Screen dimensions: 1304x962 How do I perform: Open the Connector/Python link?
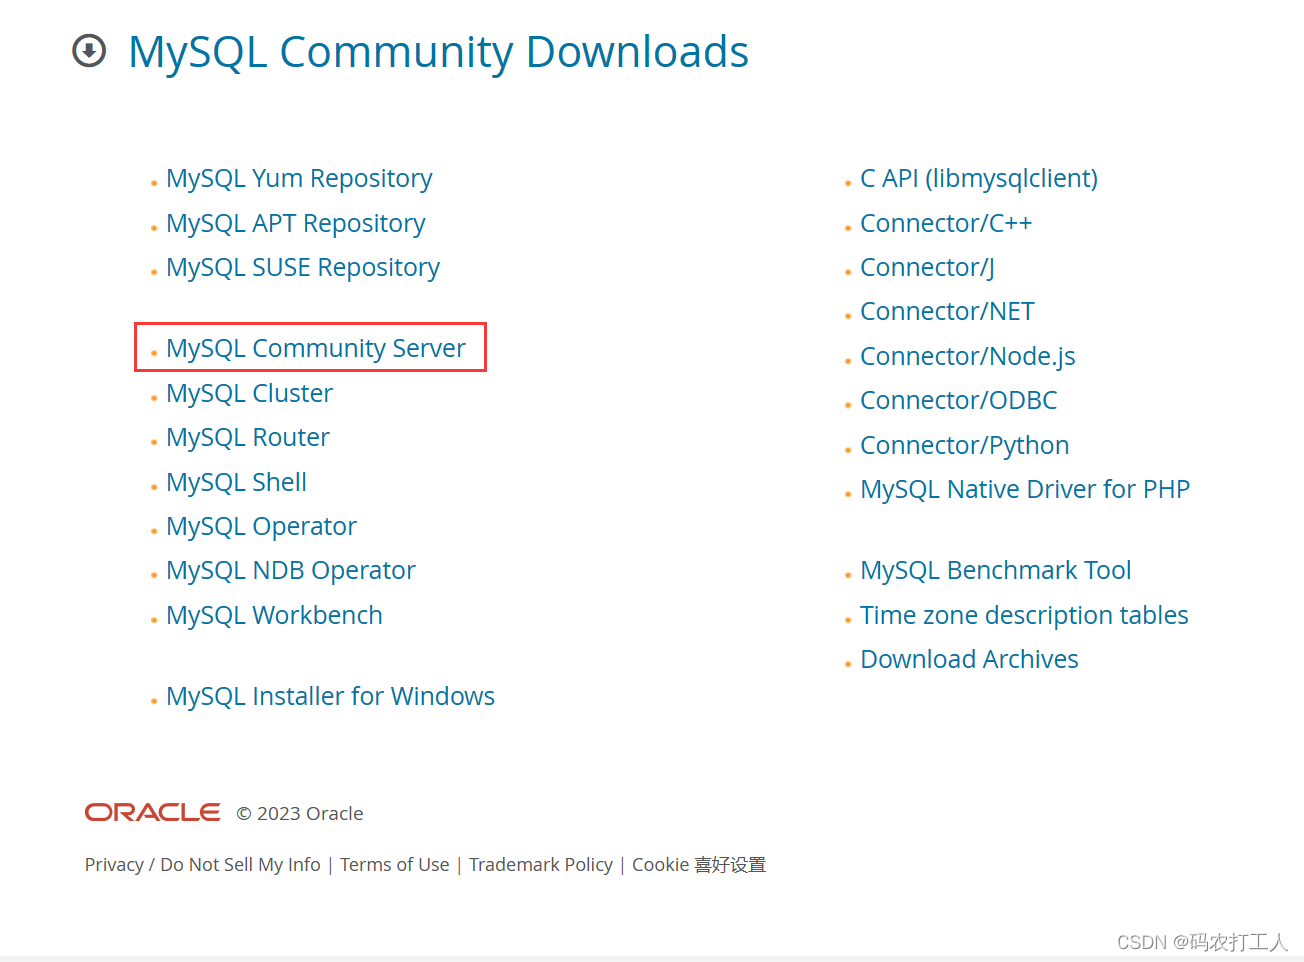964,445
